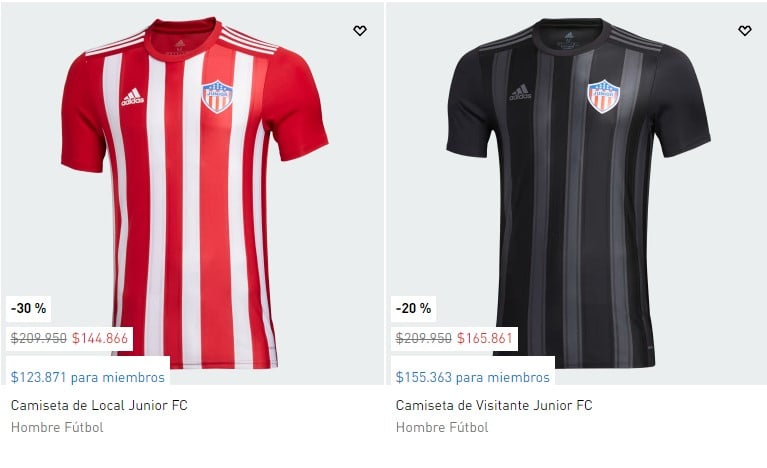Click the crossed-out $209.950 price on black jersey
The width and height of the screenshot is (767, 468).
424,338
